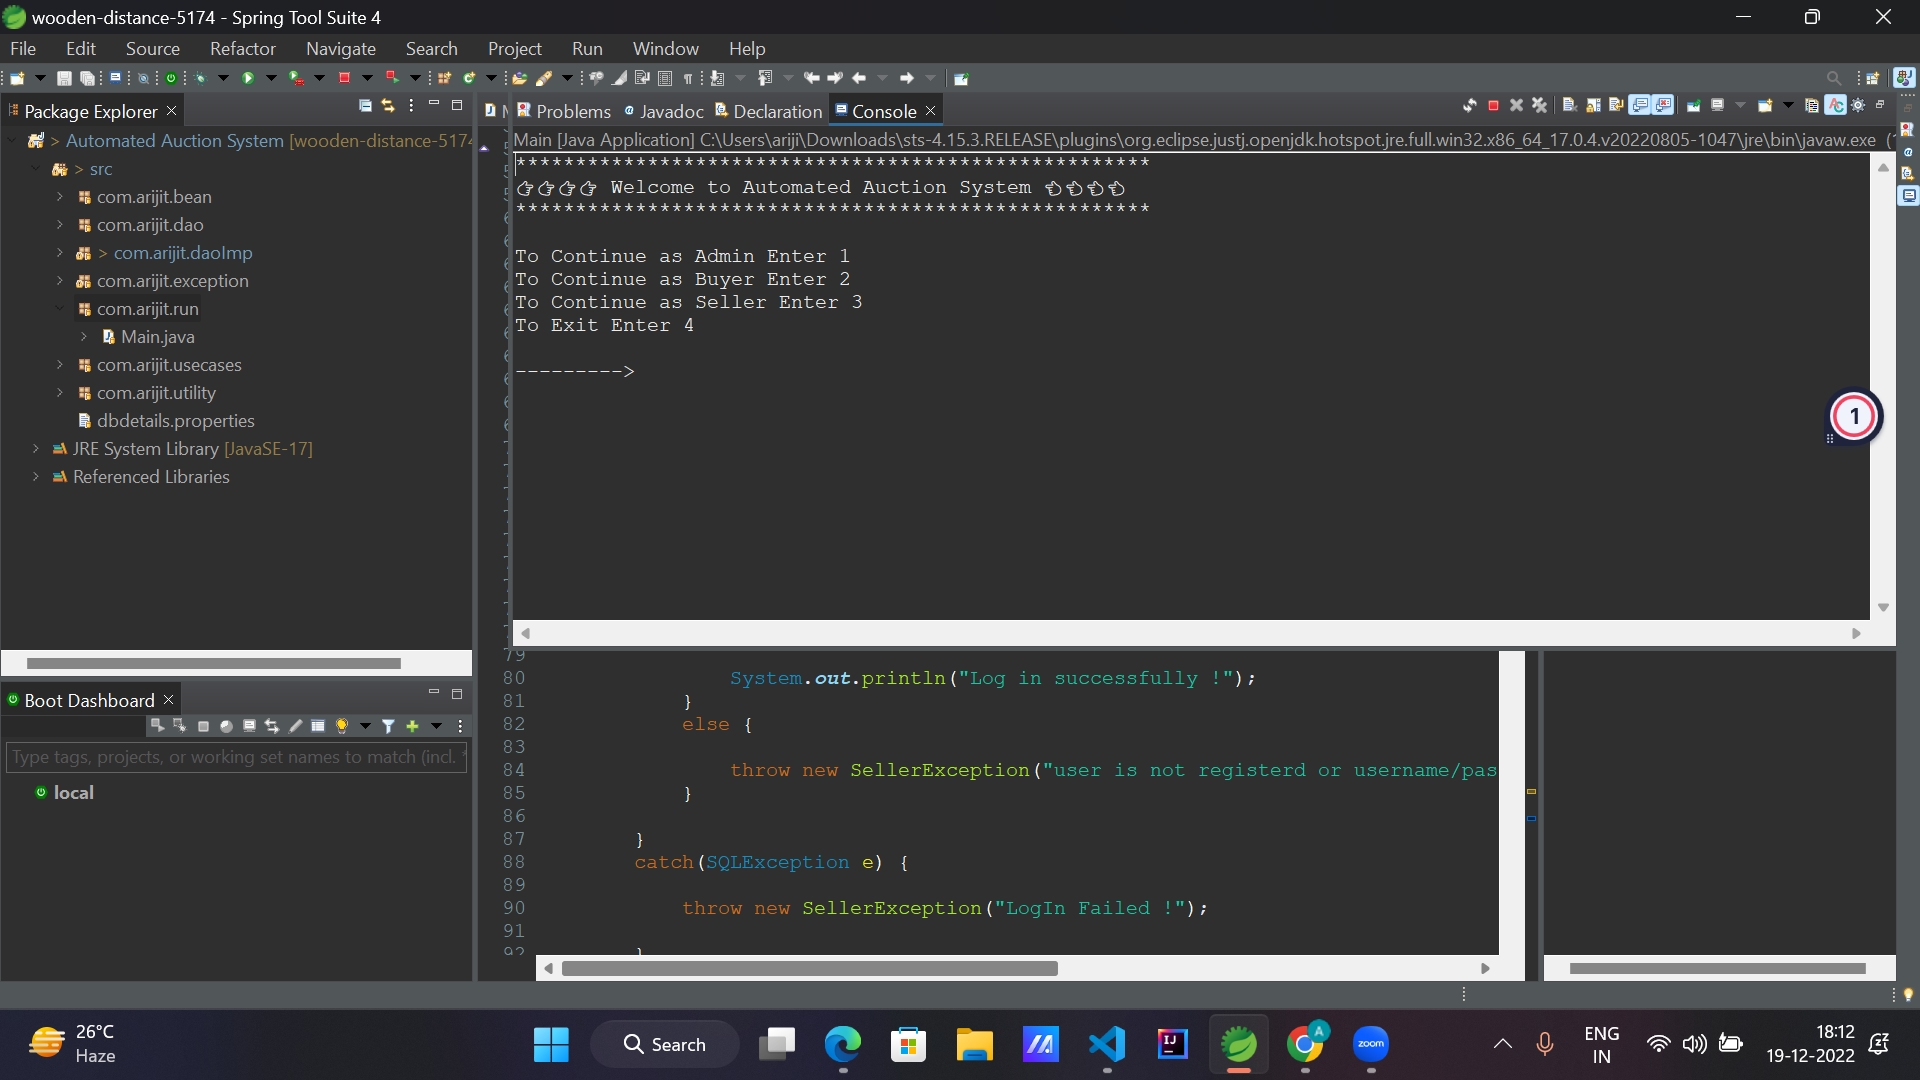1920x1080 pixels.
Task: Click the Debug bug icon
Action: [200, 78]
